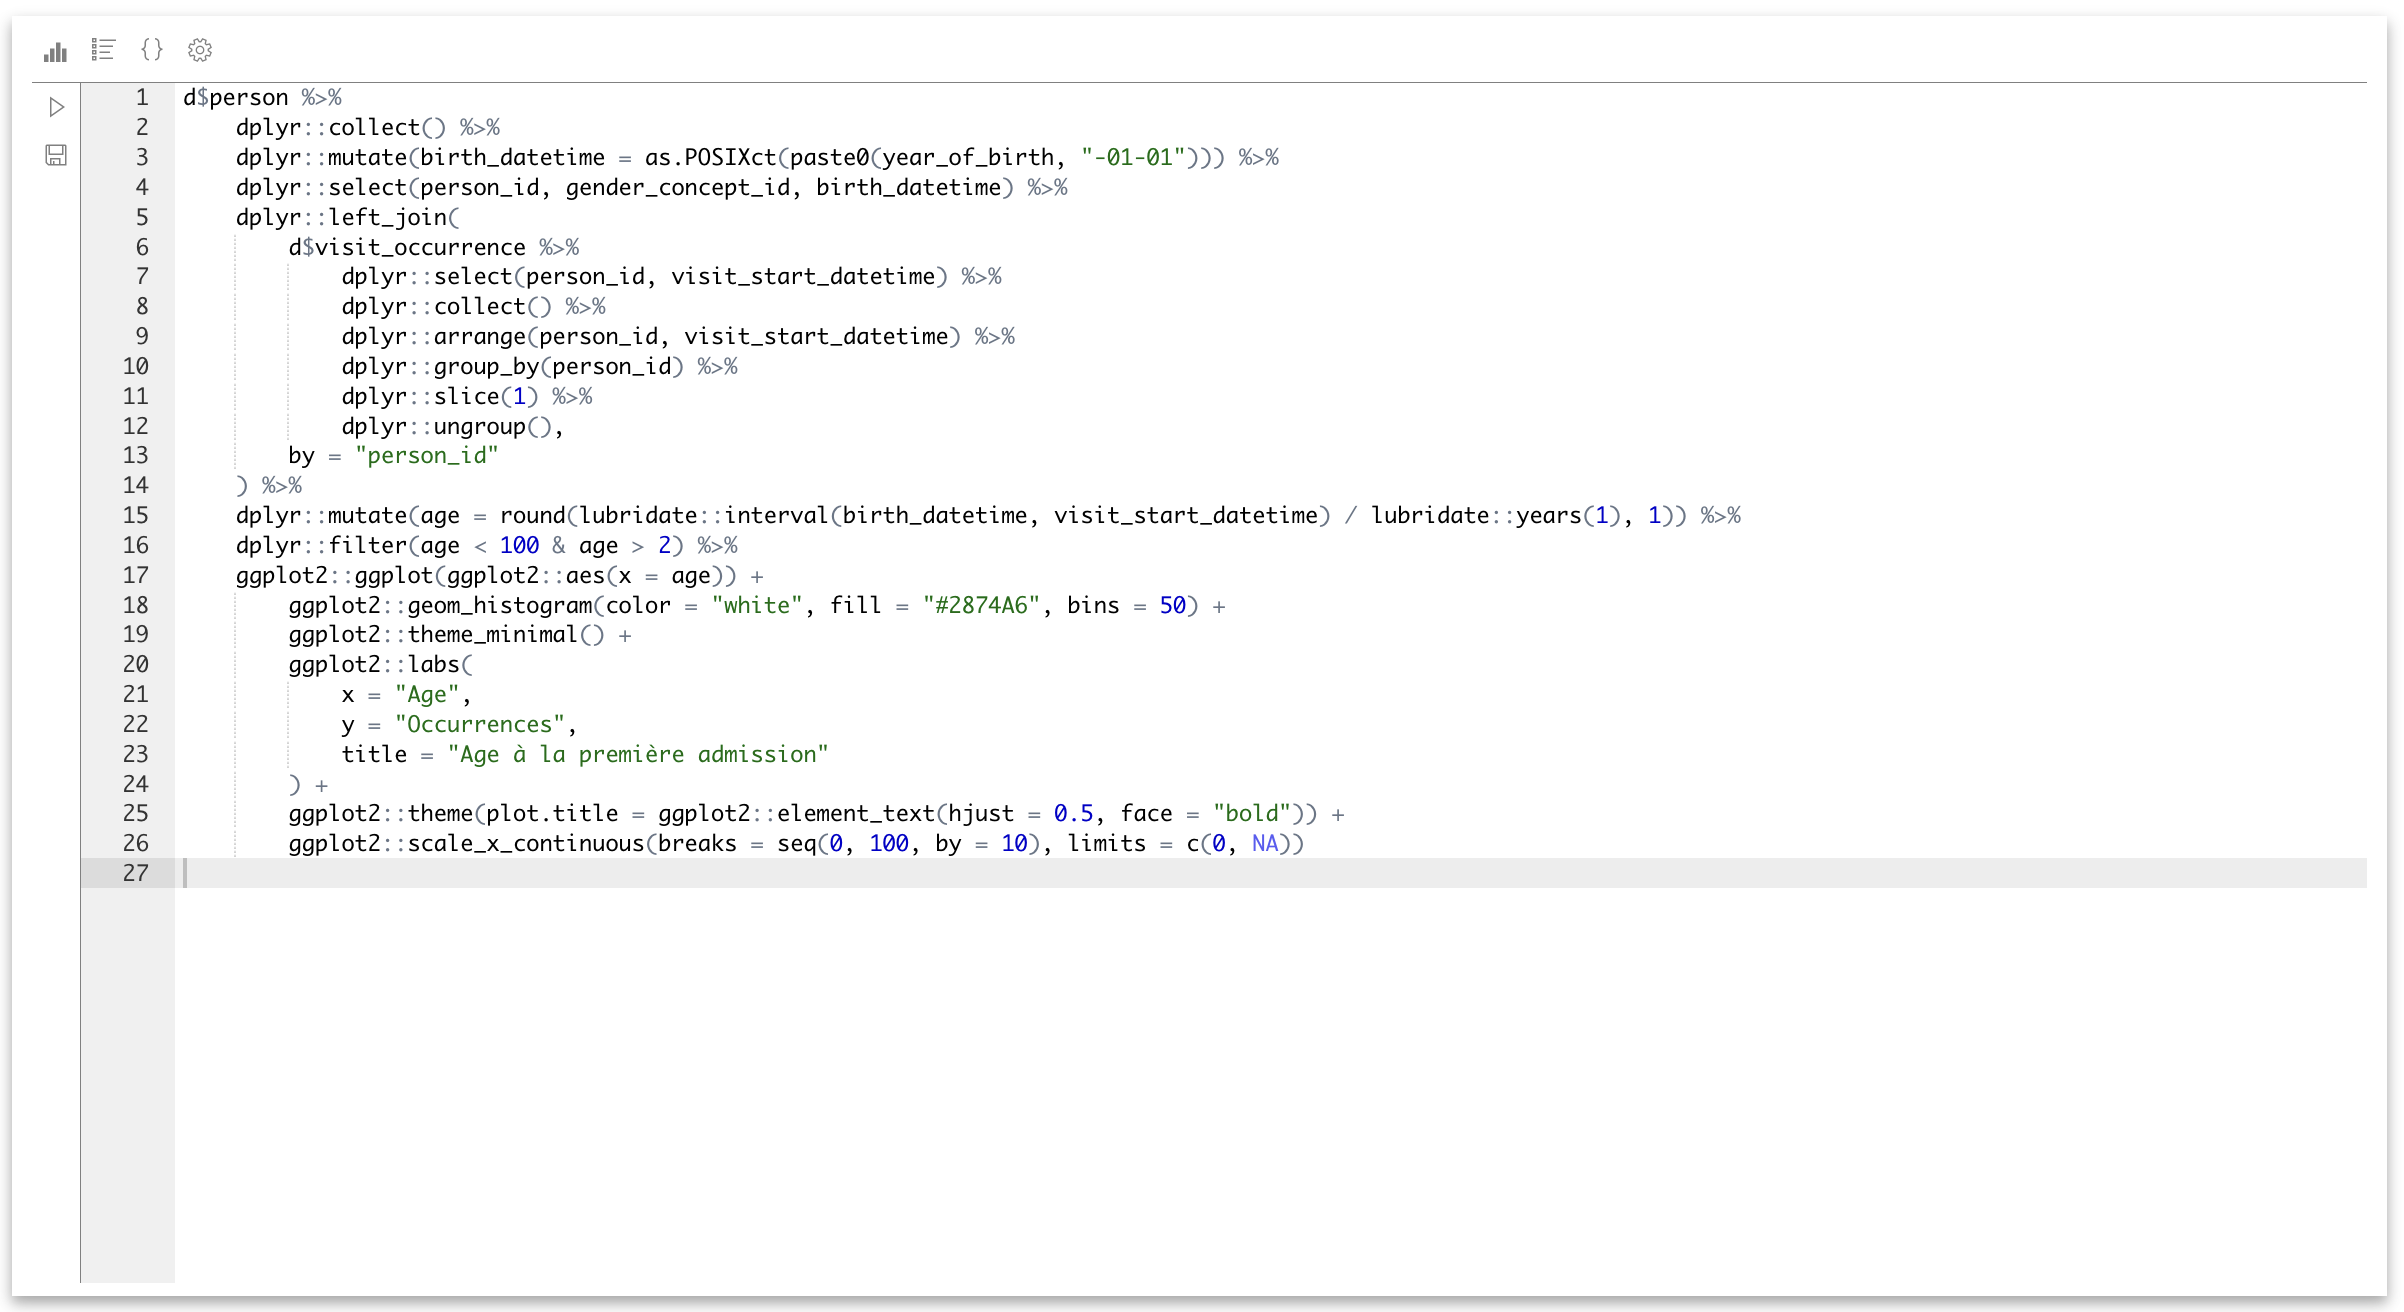
Task: Click the string "person_id" on line 13
Action: (x=427, y=456)
